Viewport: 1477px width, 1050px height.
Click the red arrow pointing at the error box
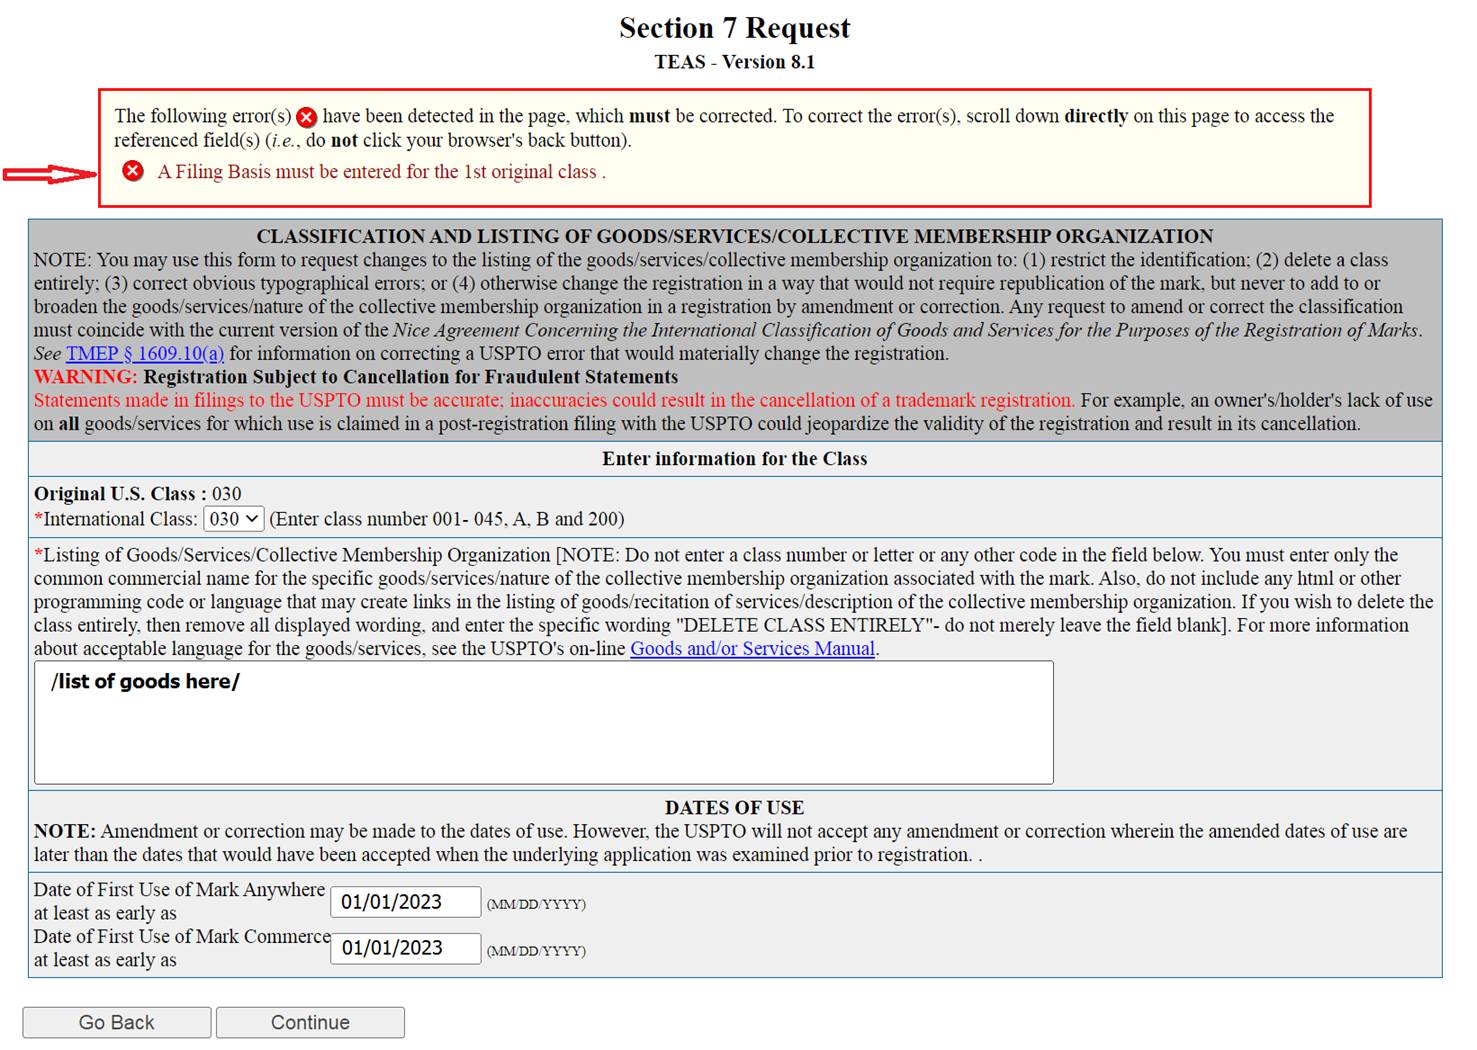coord(48,175)
